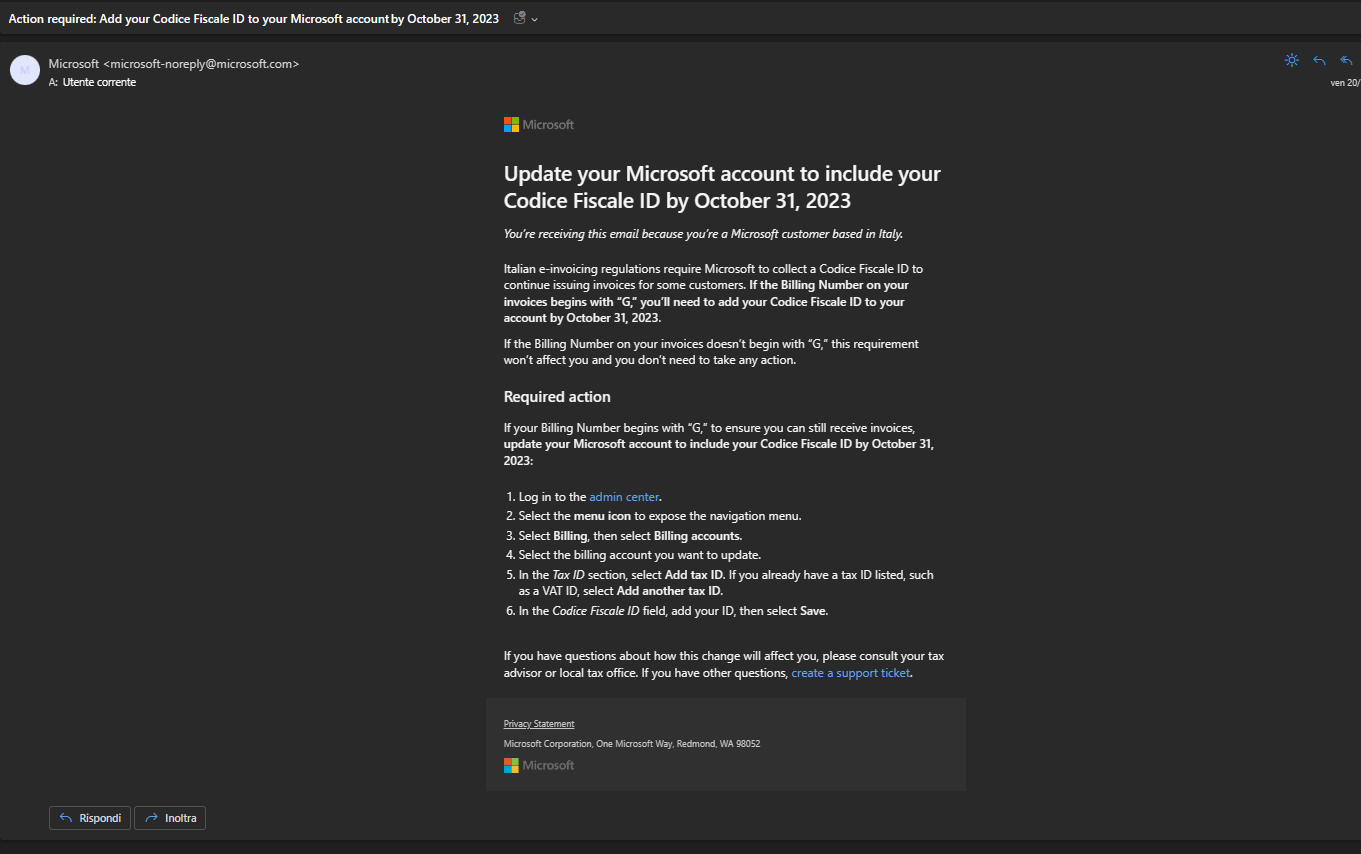
Task: Click the Microsoft logo at top of email body
Action: coord(539,125)
